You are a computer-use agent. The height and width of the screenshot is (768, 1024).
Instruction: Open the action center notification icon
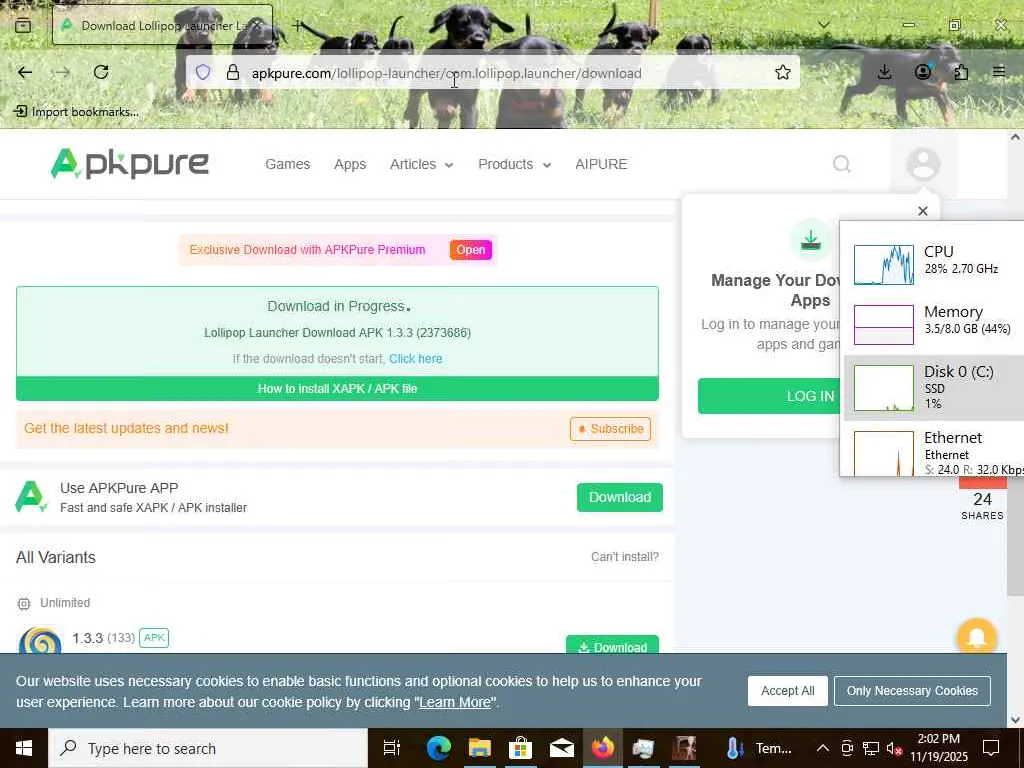(991, 748)
